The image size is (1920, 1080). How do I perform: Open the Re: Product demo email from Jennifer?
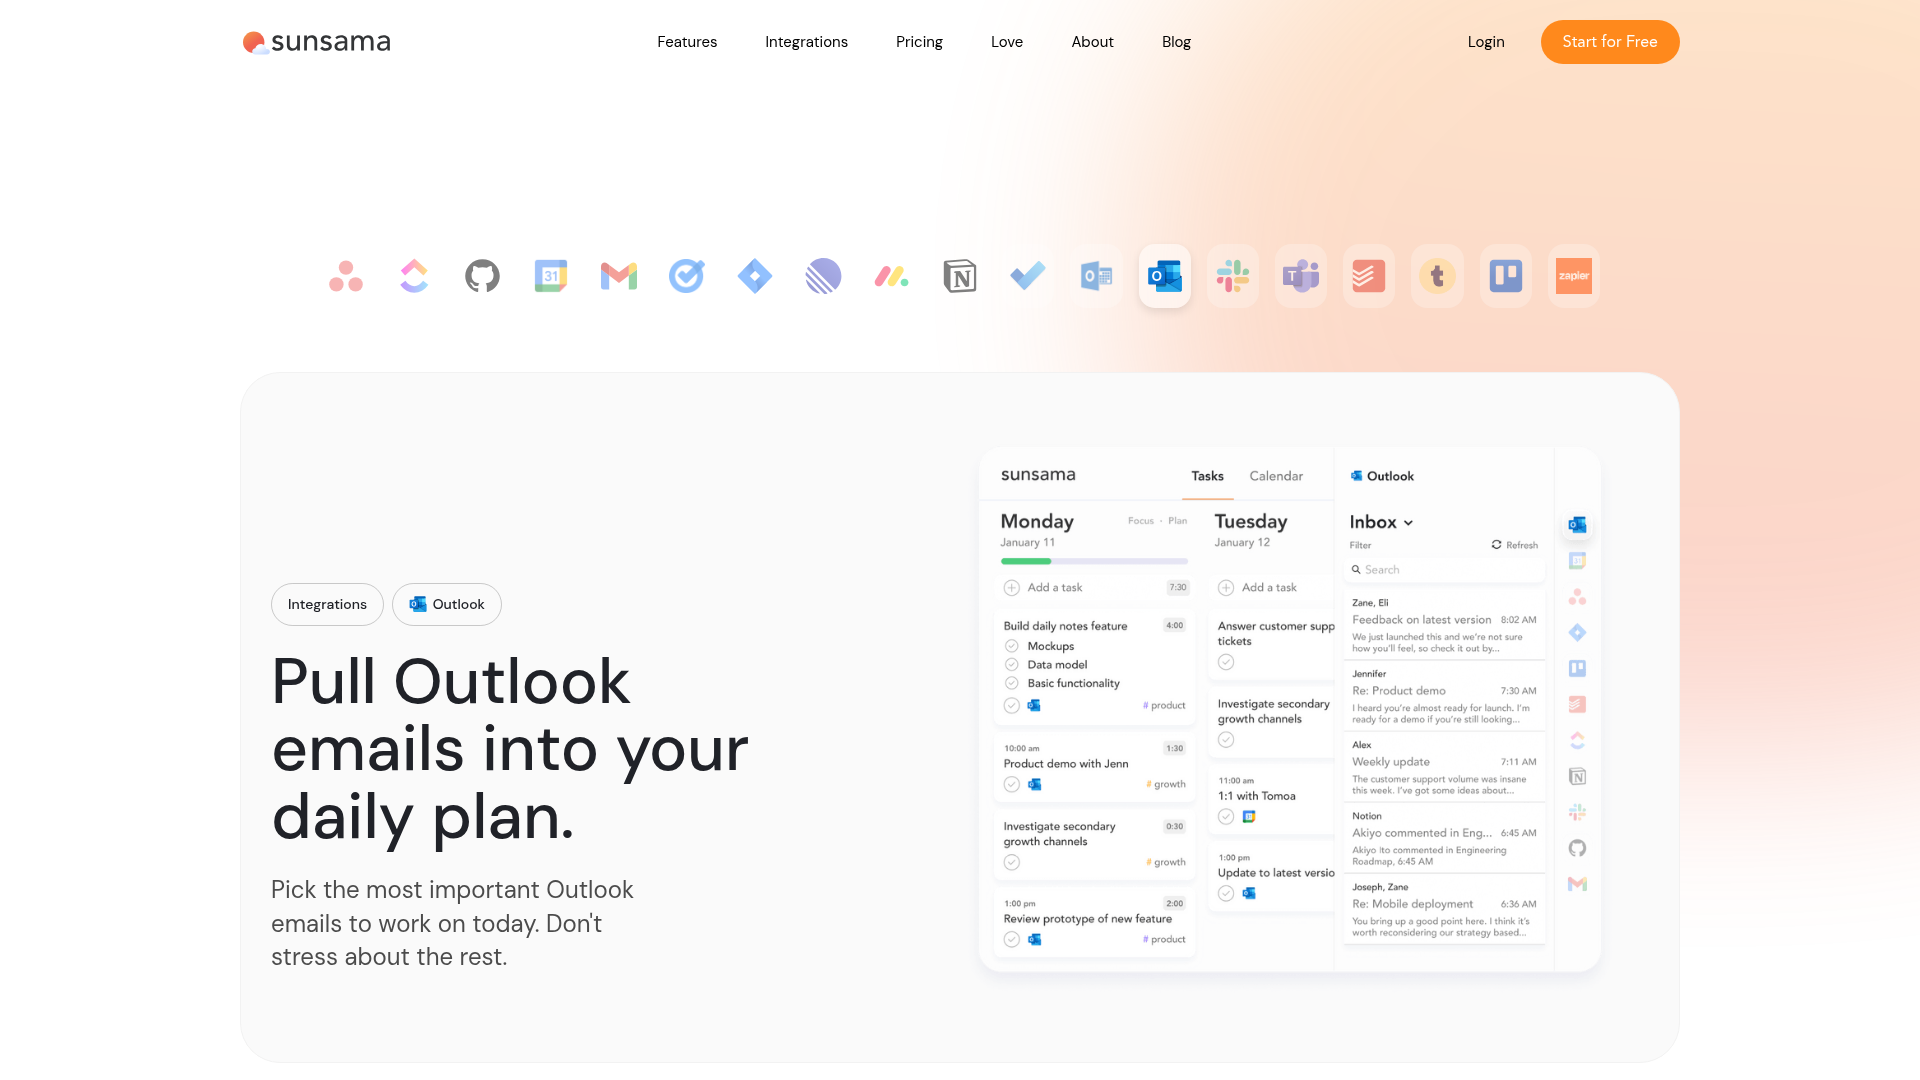pos(1444,696)
